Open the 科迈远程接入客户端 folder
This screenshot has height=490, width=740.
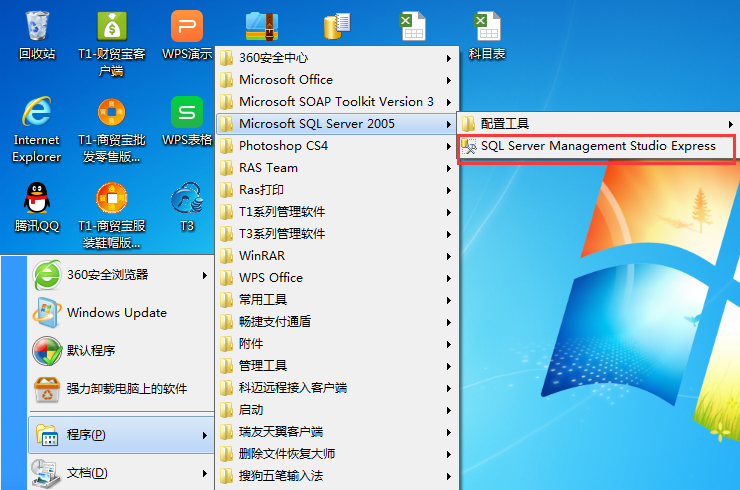[x=336, y=388]
